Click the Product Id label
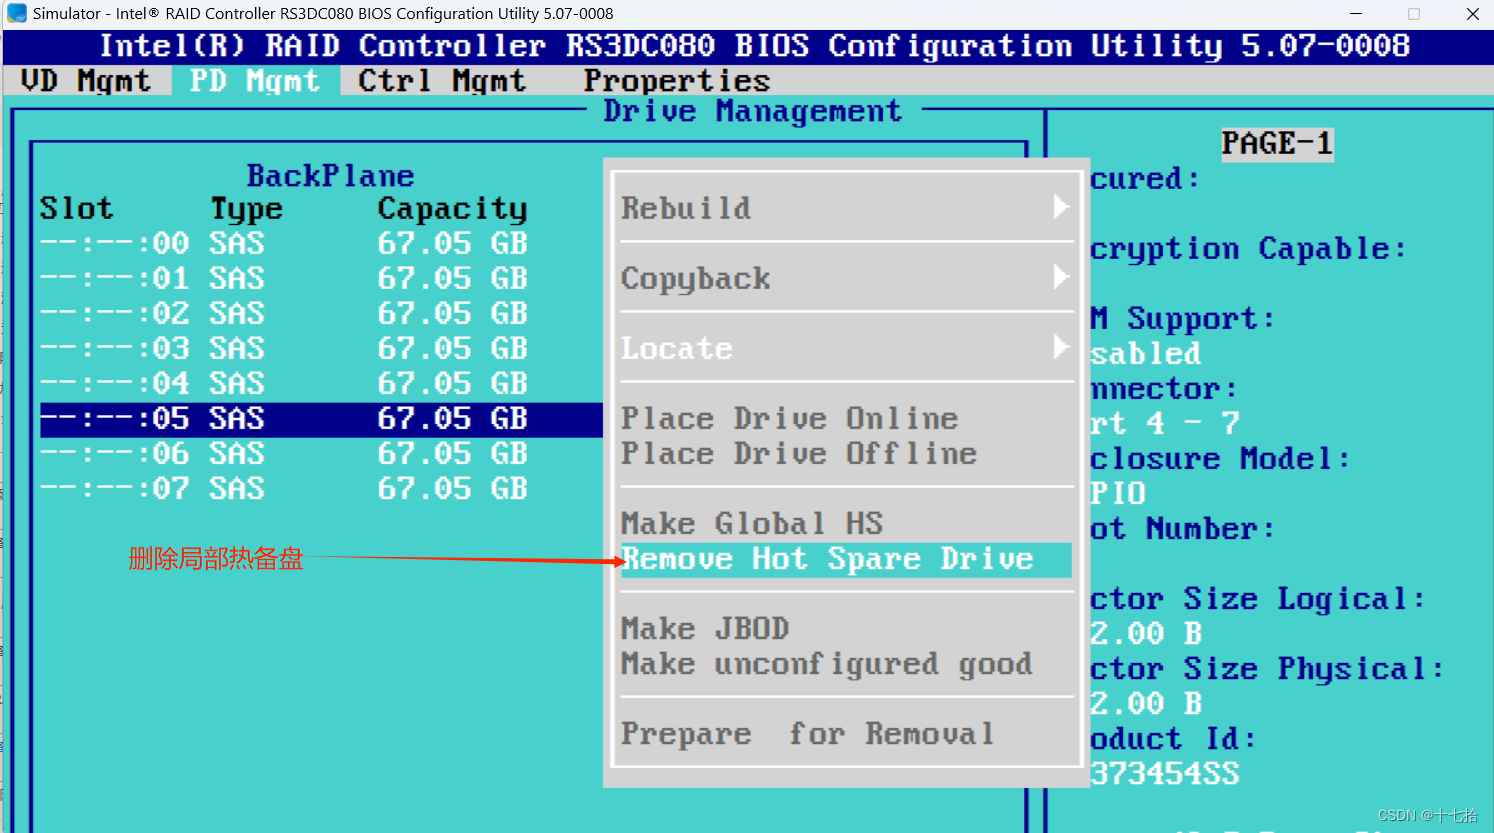1494x833 pixels. coord(1173,739)
